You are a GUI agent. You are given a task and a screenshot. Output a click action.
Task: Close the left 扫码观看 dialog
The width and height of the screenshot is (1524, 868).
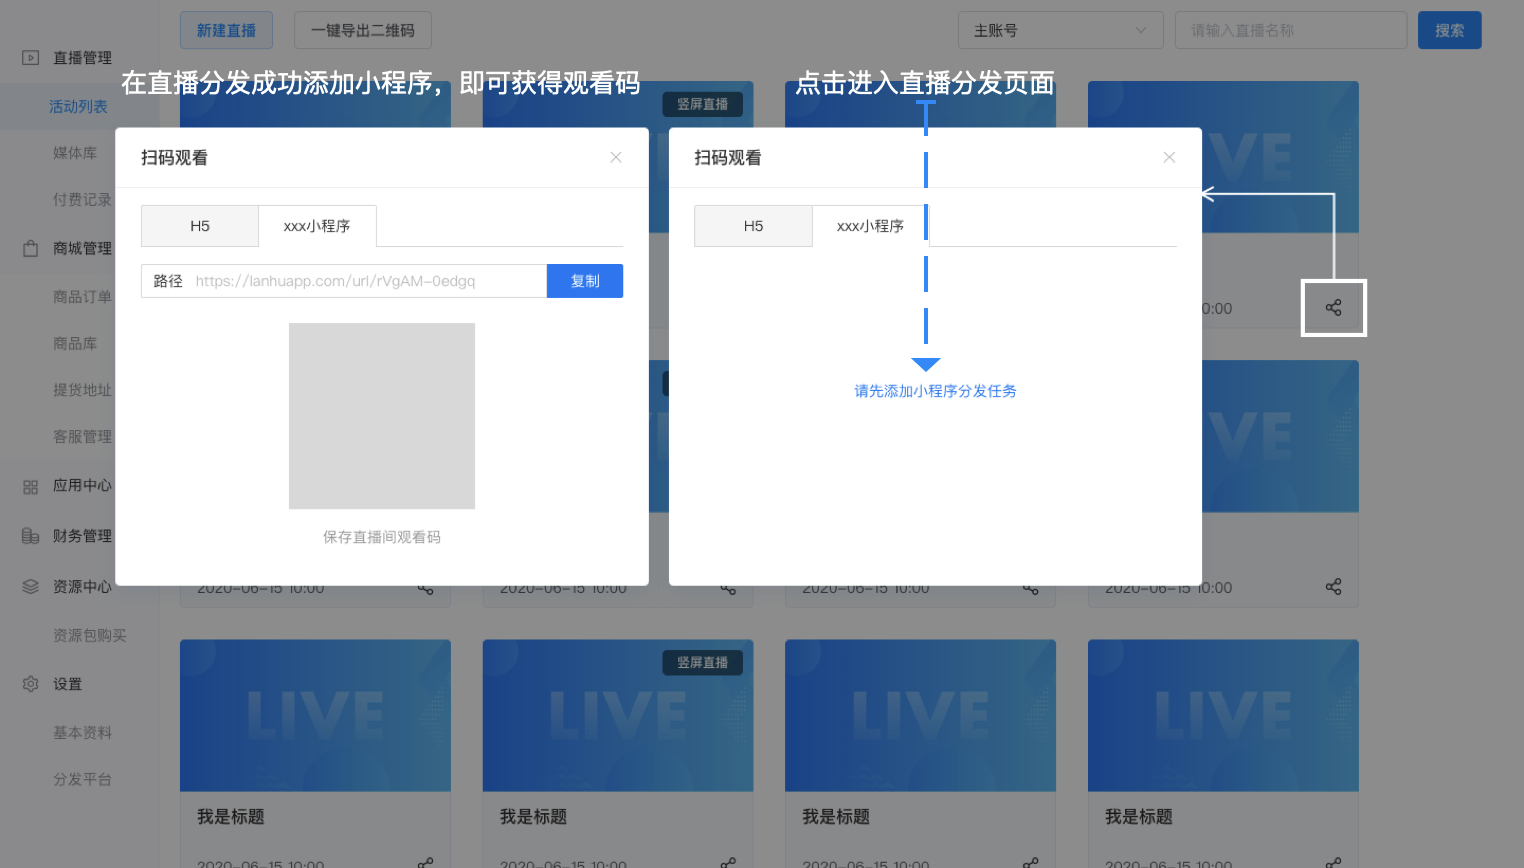616,157
